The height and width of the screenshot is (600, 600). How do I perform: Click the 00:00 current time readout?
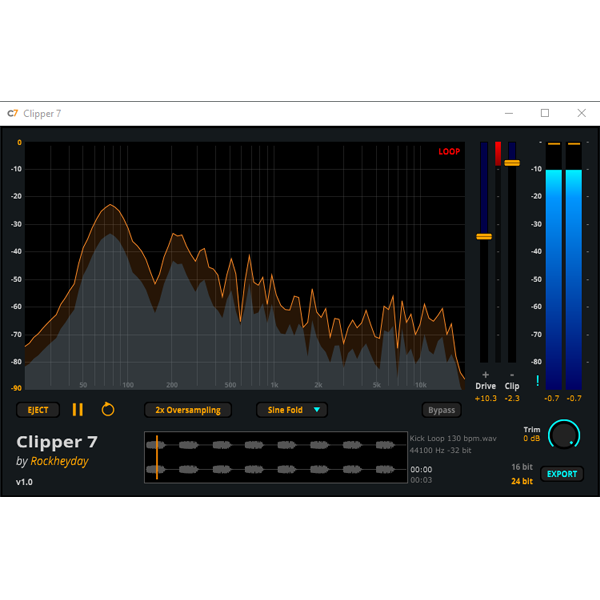point(421,470)
